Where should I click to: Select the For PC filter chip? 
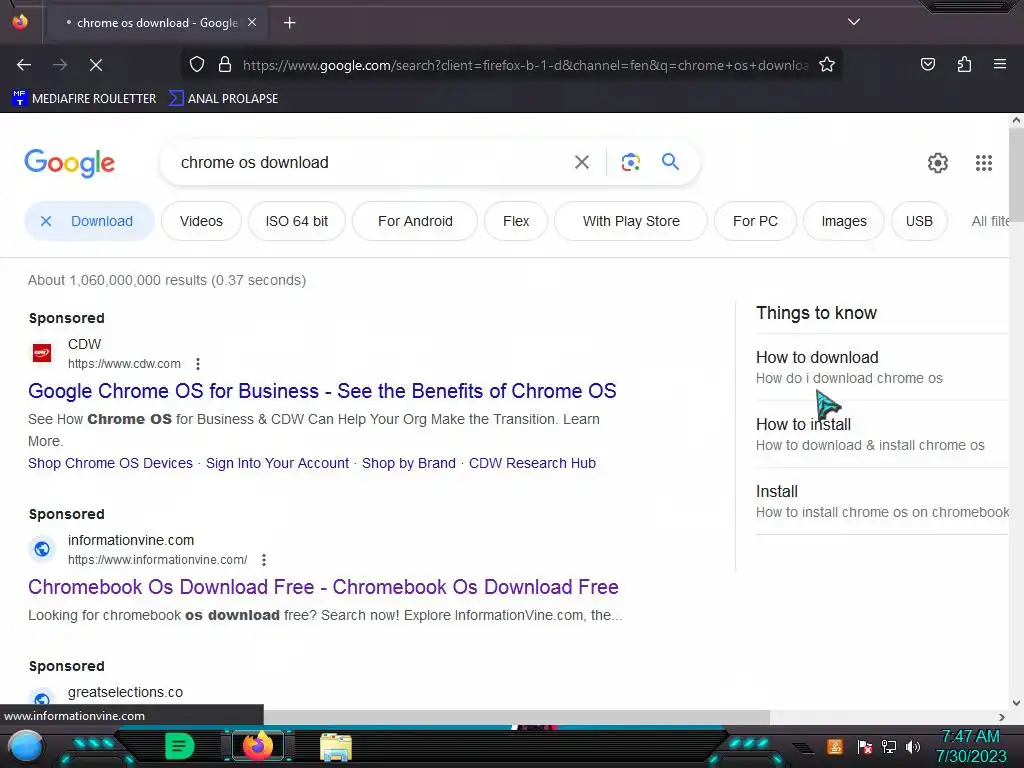pos(755,221)
